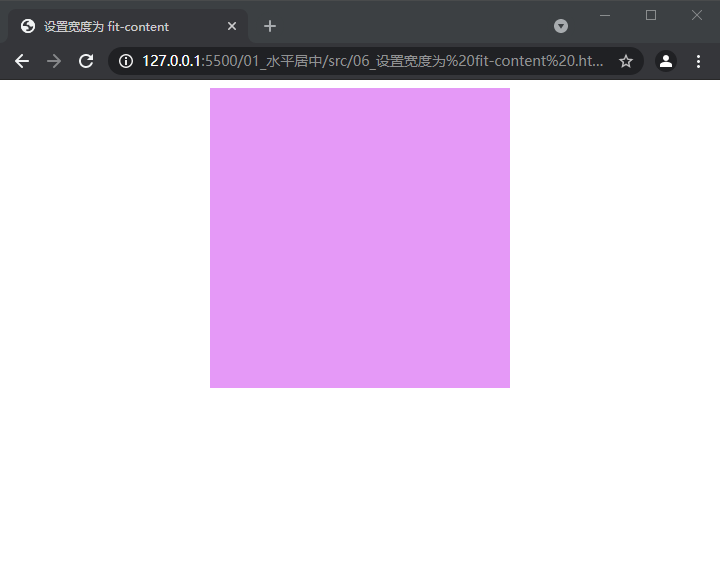The height and width of the screenshot is (583, 720).
Task: Open the user profile menu
Action: pos(666,61)
